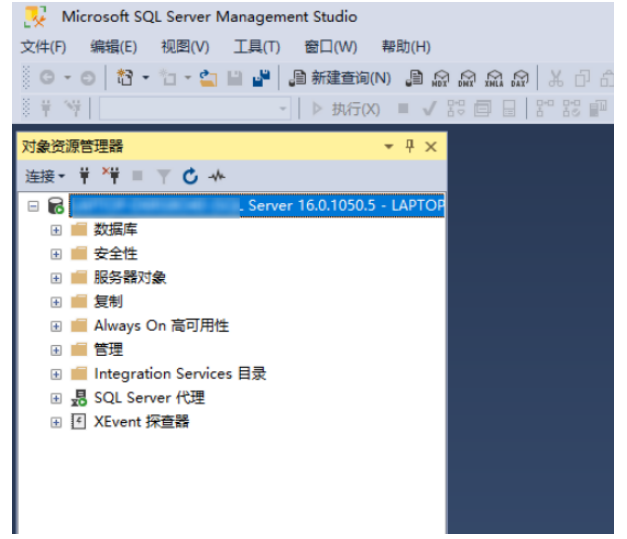Click the parse checkmark icon

point(429,108)
